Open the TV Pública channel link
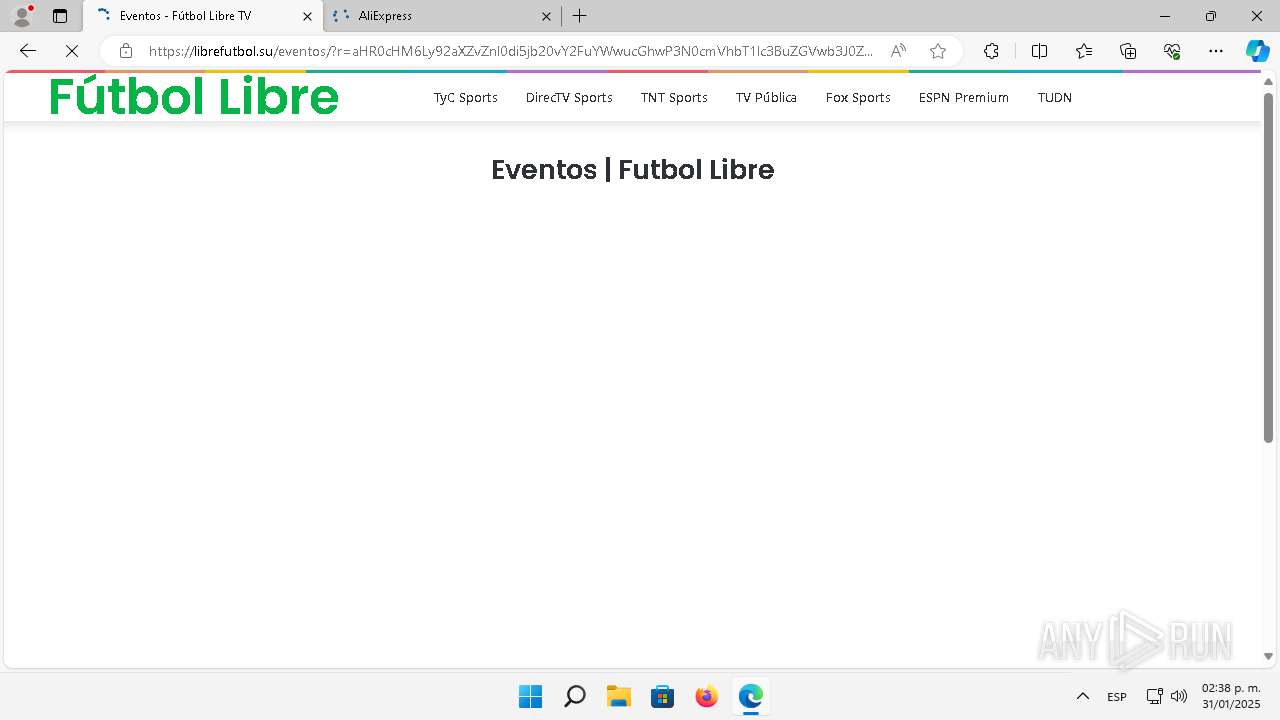This screenshot has height=720, width=1280. [x=766, y=97]
